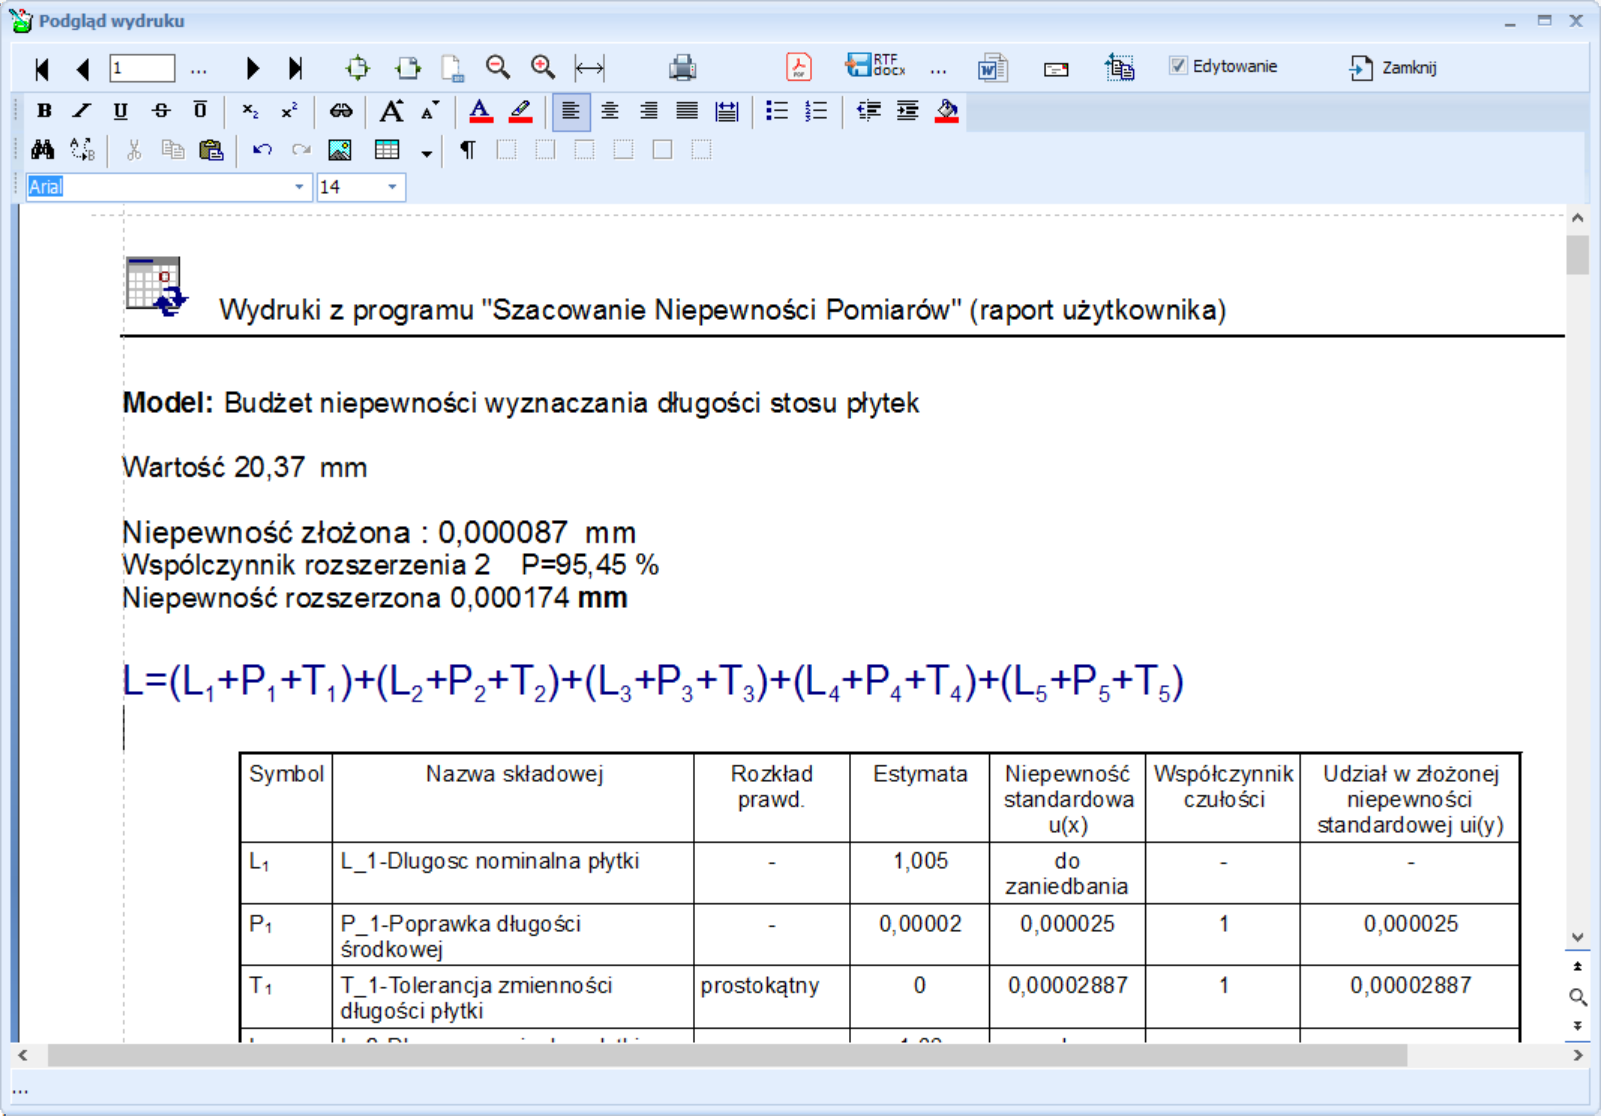Click the binoculars Find icon
Screen dimensions: 1601x1116
point(42,150)
